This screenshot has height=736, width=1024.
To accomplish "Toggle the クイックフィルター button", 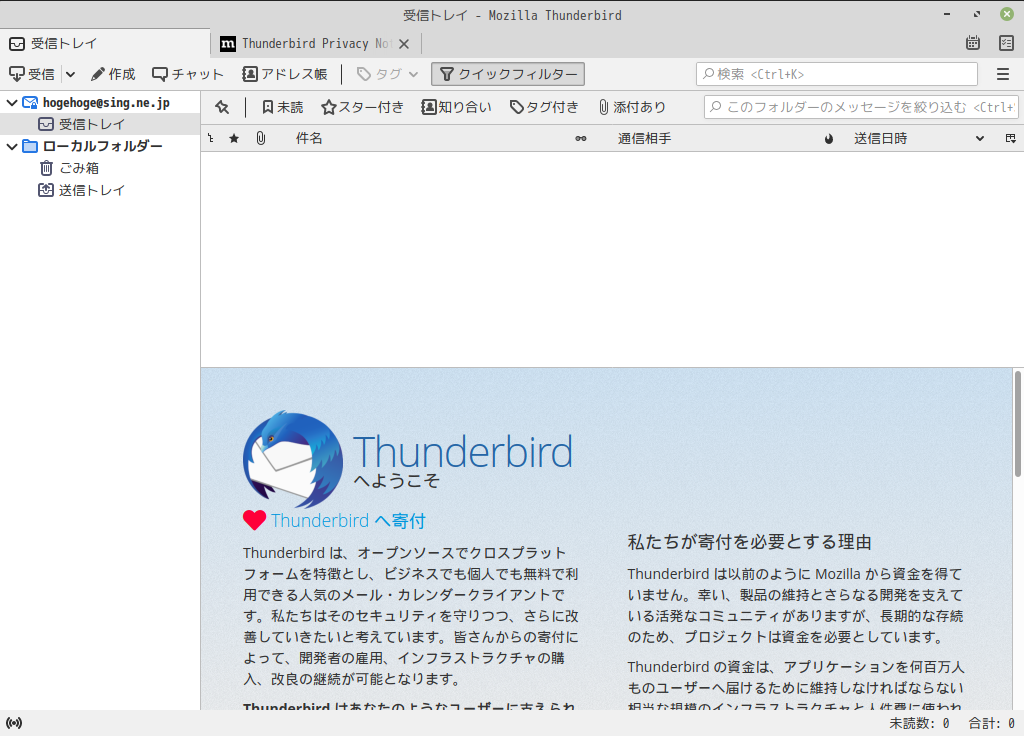I will click(508, 74).
